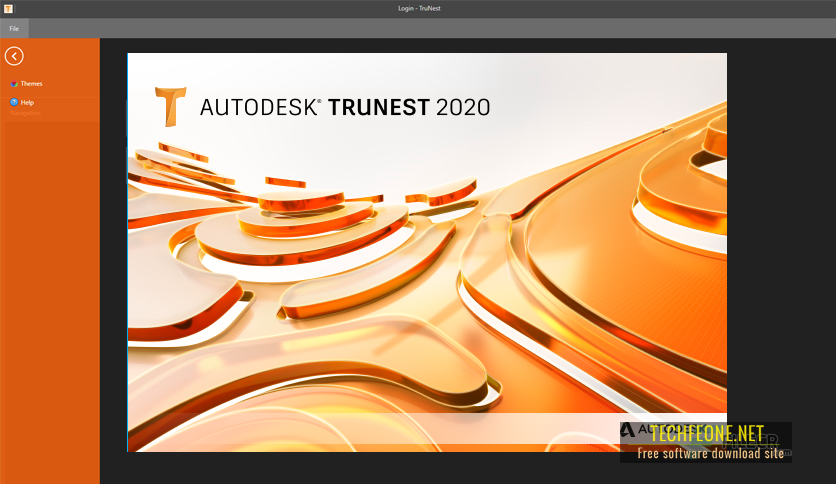Open the Help label in sidebar

[27, 102]
